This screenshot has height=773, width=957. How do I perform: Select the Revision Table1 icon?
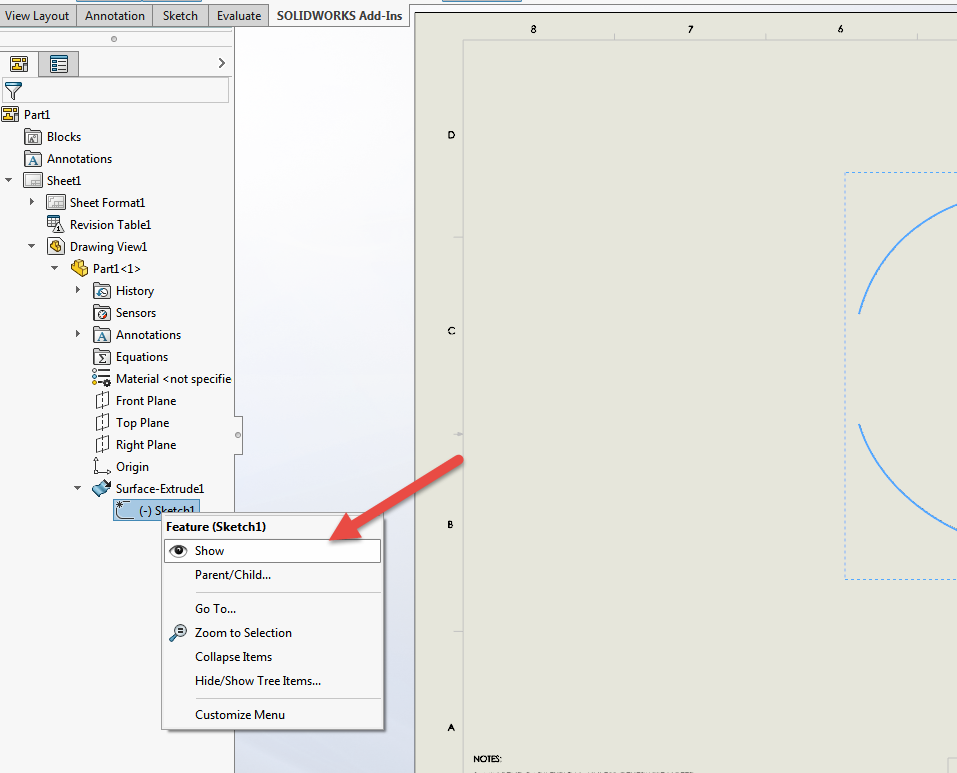tap(56, 224)
